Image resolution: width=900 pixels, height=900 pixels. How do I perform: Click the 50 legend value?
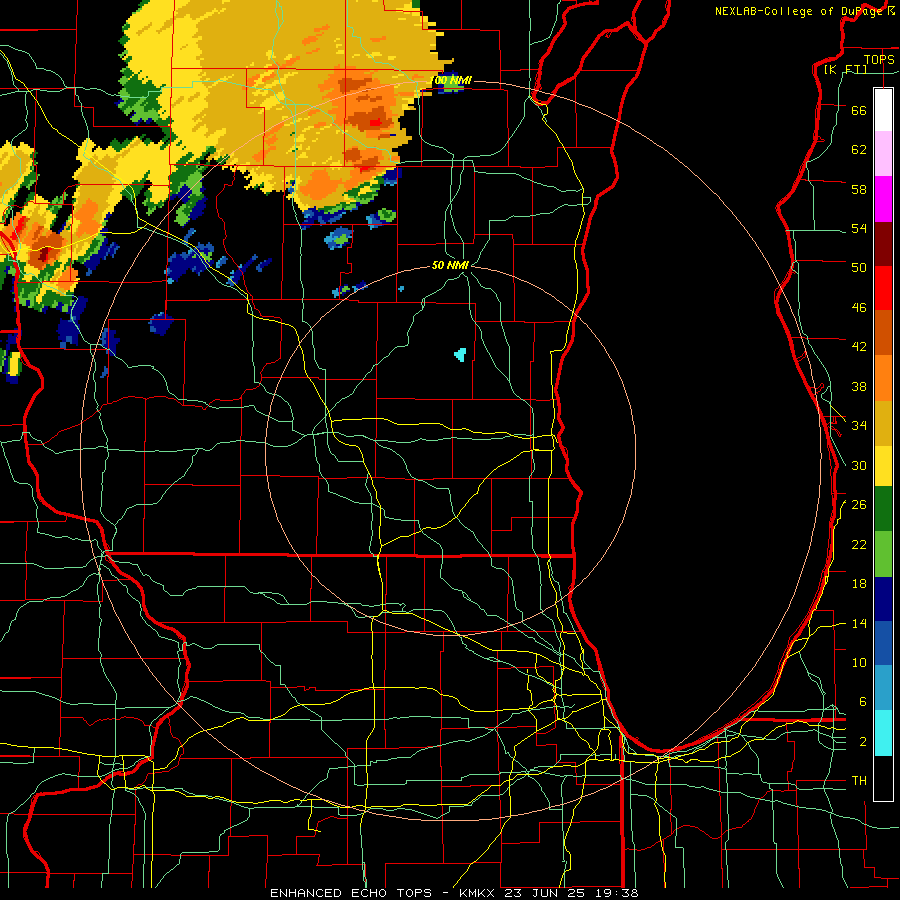(859, 267)
